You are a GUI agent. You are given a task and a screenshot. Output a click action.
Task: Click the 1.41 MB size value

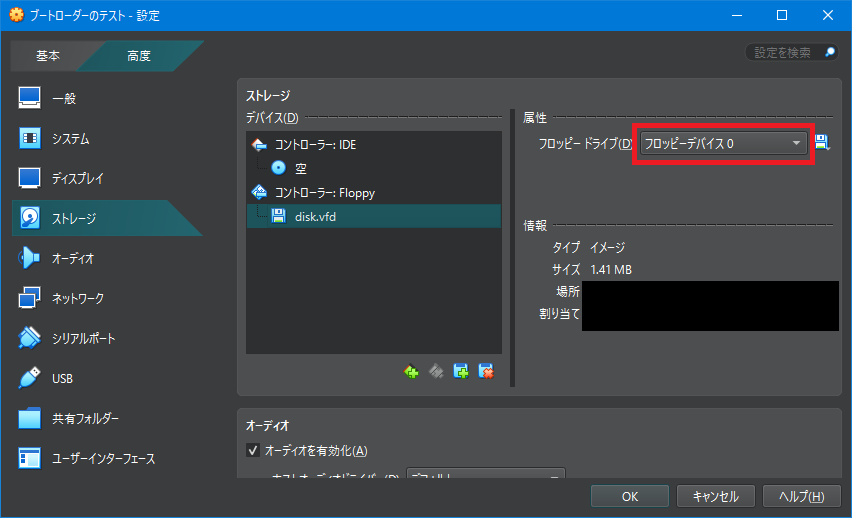point(611,270)
